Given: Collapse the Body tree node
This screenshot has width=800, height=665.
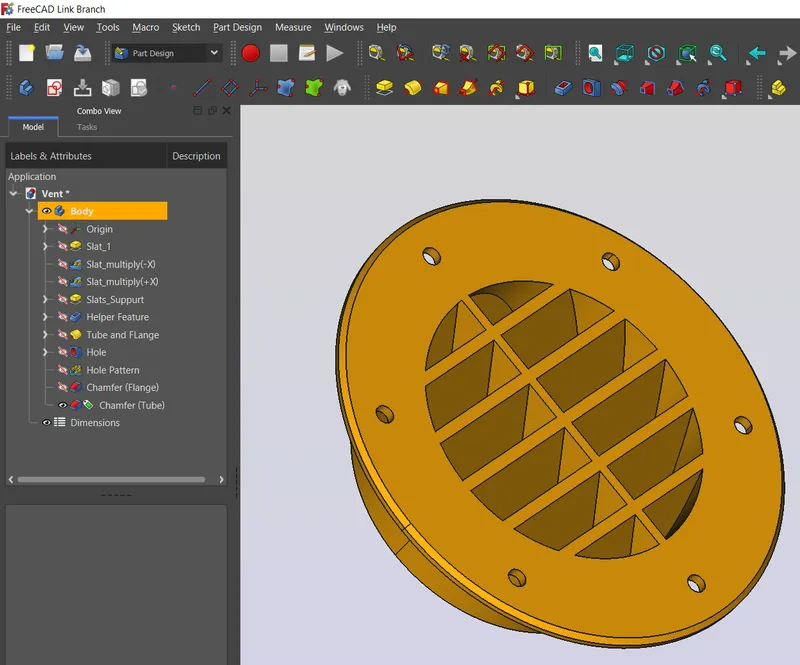Looking at the screenshot, I should pos(30,211).
